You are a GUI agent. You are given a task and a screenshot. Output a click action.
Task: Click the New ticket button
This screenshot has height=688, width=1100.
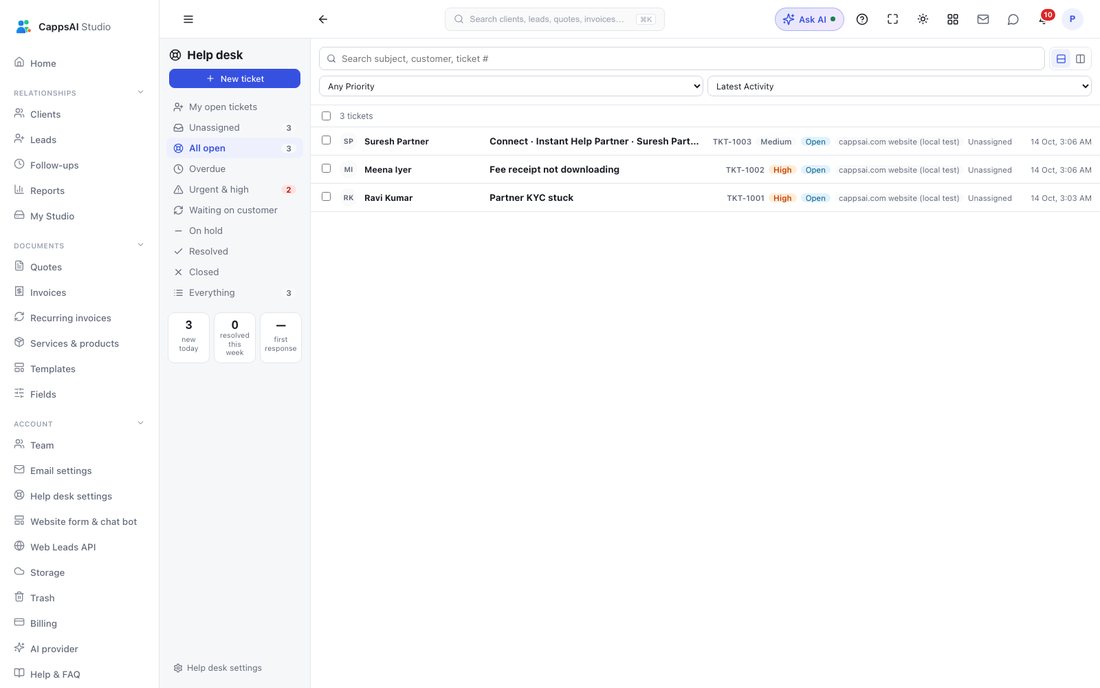pyautogui.click(x=234, y=79)
